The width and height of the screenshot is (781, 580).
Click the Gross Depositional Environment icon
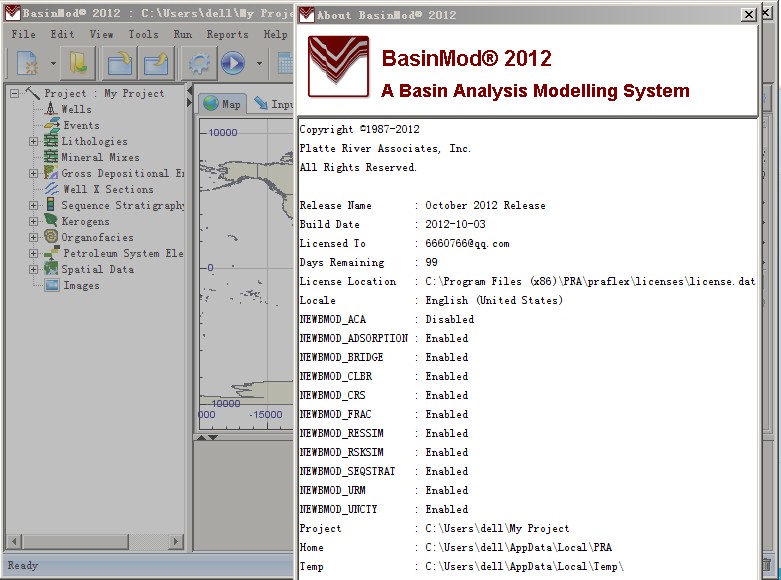[51, 173]
